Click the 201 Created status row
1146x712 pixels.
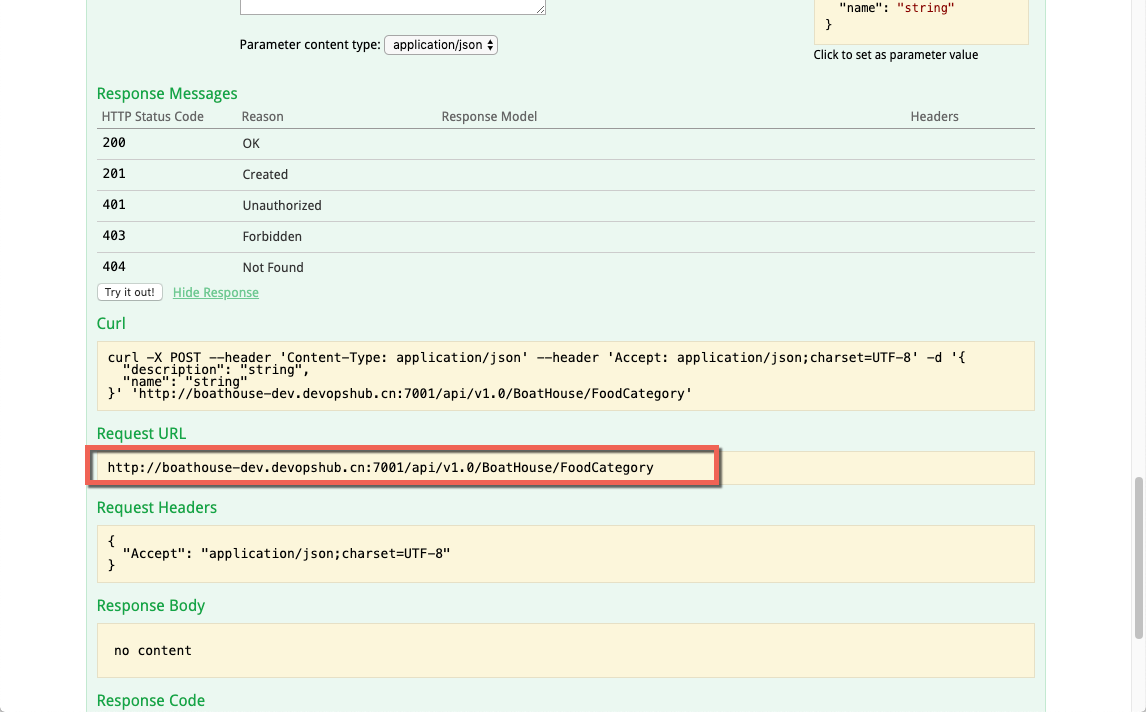click(x=566, y=175)
